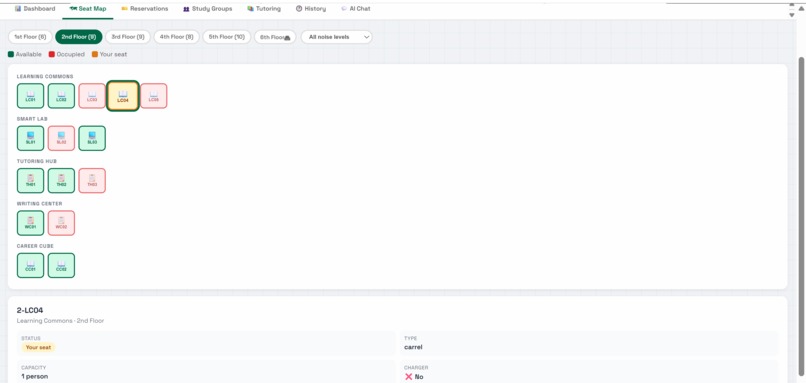Screen dimensions: 806x383
Task: Open the Tutoring tab
Action: tap(264, 9)
